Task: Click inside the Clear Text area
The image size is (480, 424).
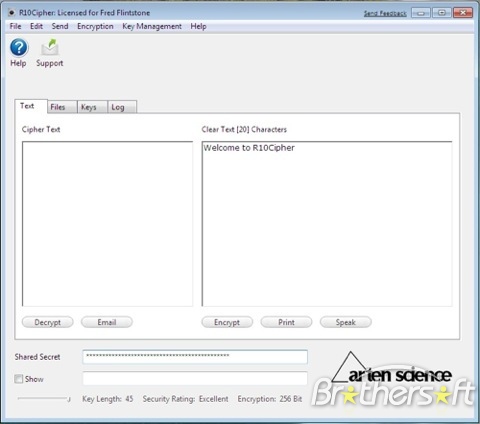Action: (x=327, y=224)
